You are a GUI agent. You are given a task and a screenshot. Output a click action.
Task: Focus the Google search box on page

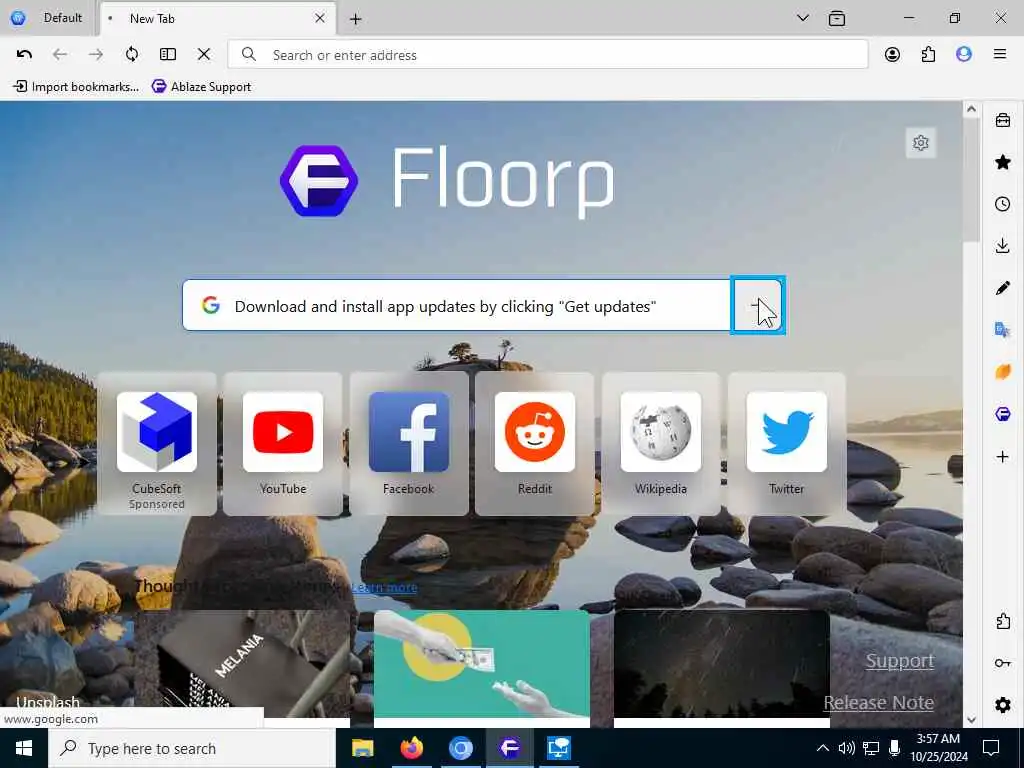coord(456,306)
